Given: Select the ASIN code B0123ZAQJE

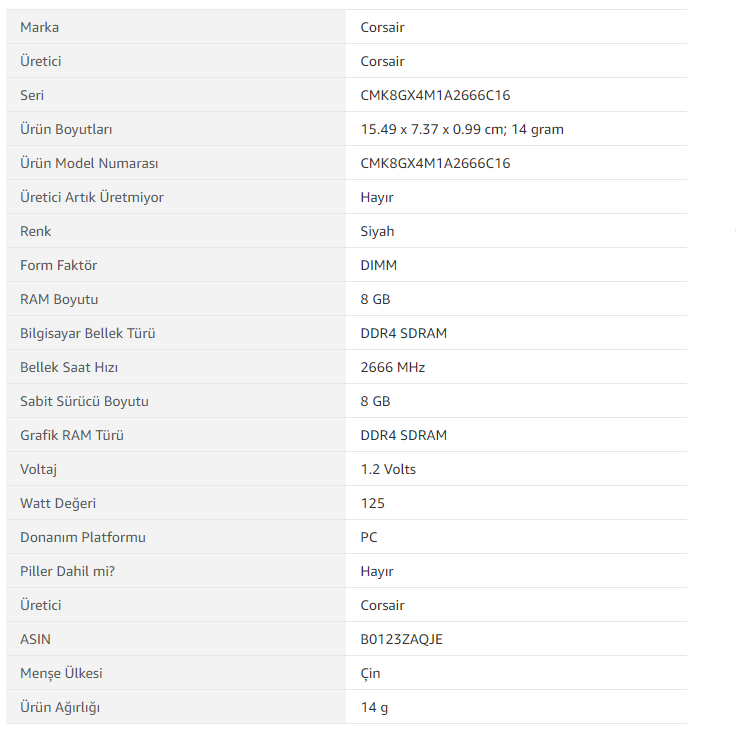Looking at the screenshot, I should coord(401,639).
